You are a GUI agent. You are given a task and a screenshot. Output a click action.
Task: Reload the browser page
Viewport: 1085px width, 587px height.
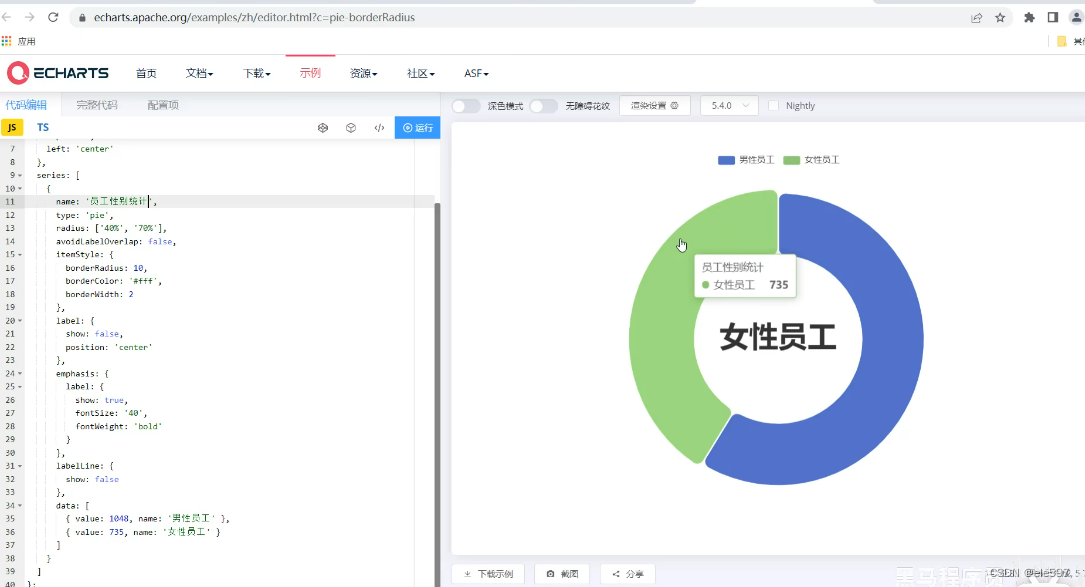53,17
